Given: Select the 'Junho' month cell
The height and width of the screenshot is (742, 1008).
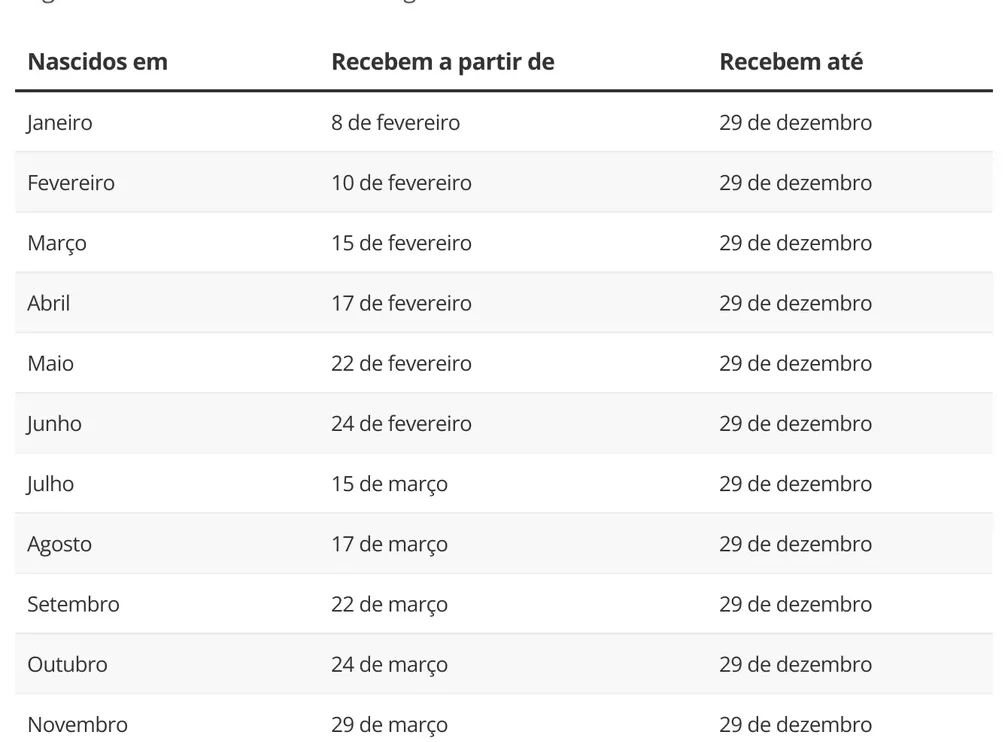Looking at the screenshot, I should tap(55, 424).
